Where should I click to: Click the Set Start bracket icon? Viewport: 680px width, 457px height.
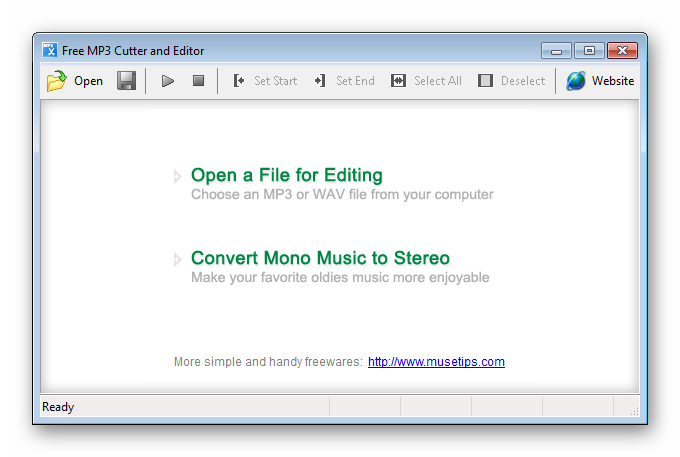click(x=239, y=81)
